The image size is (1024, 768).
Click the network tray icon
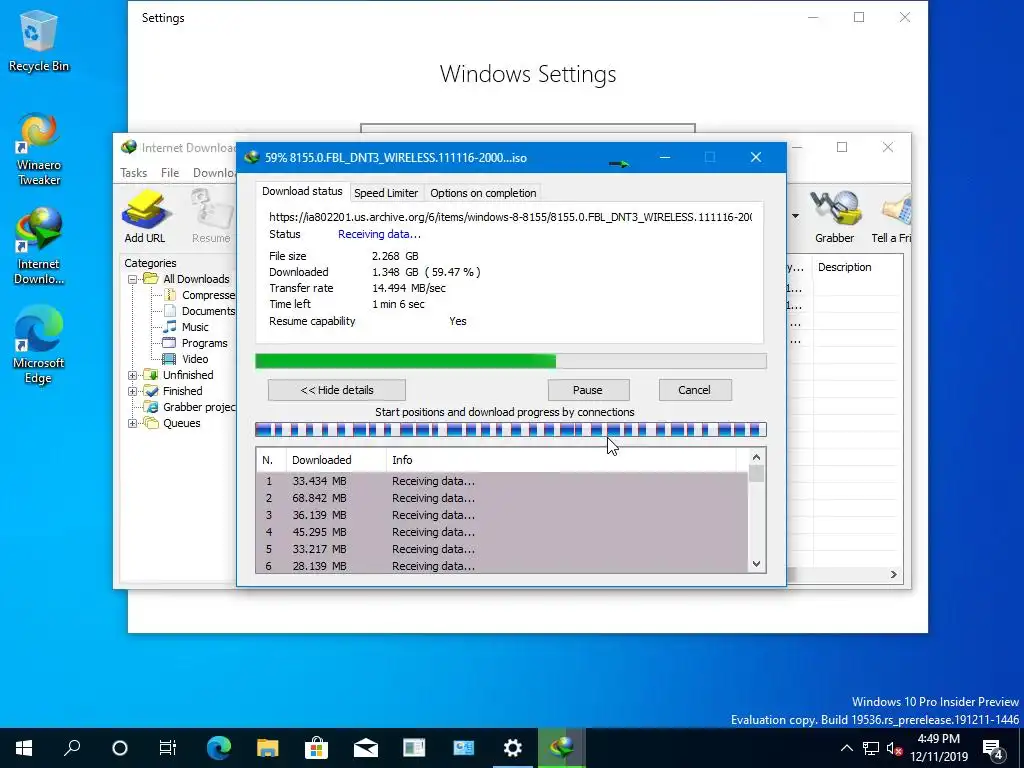click(x=871, y=748)
